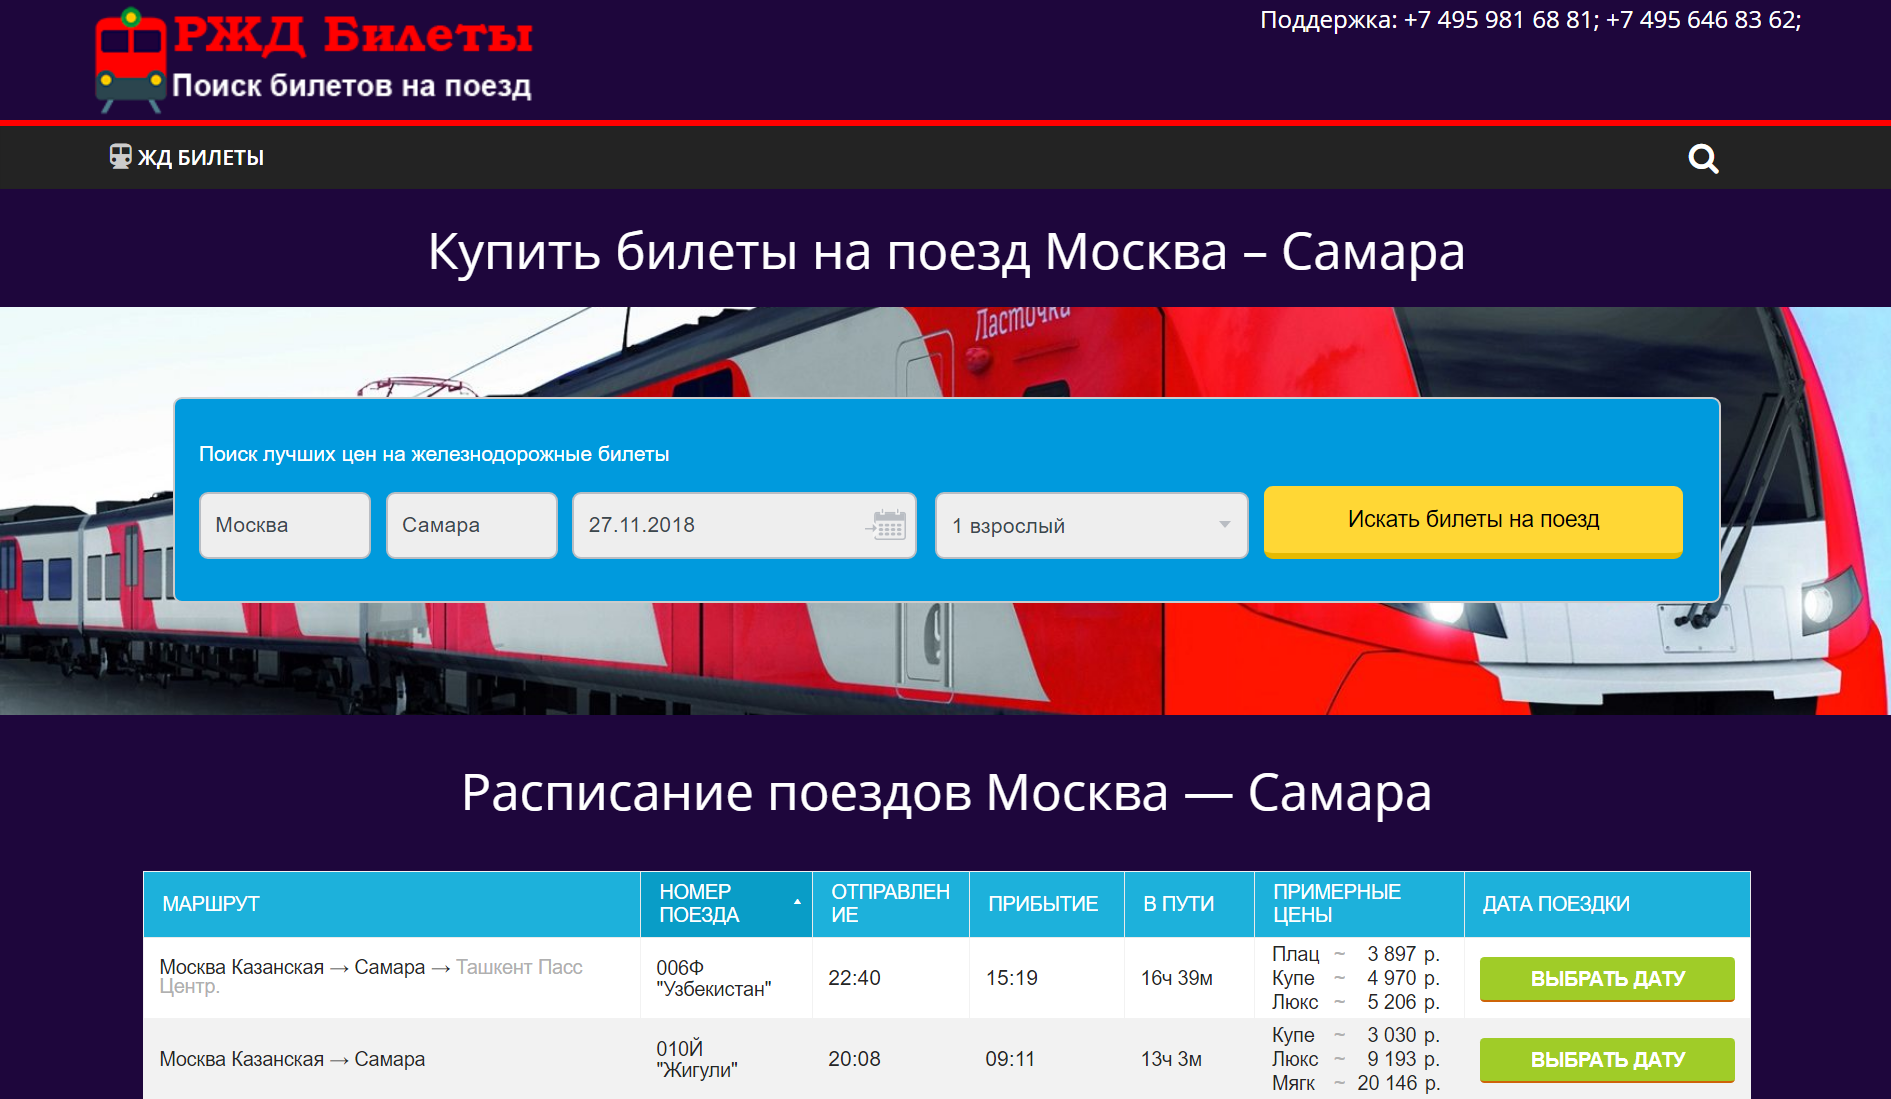
Task: Expand the 1 взрослый passenger dropdown
Action: tap(1092, 525)
